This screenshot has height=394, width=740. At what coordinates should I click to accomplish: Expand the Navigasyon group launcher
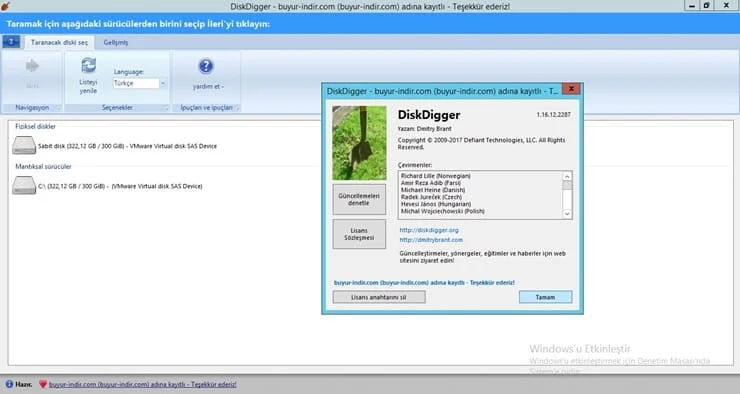click(58, 108)
